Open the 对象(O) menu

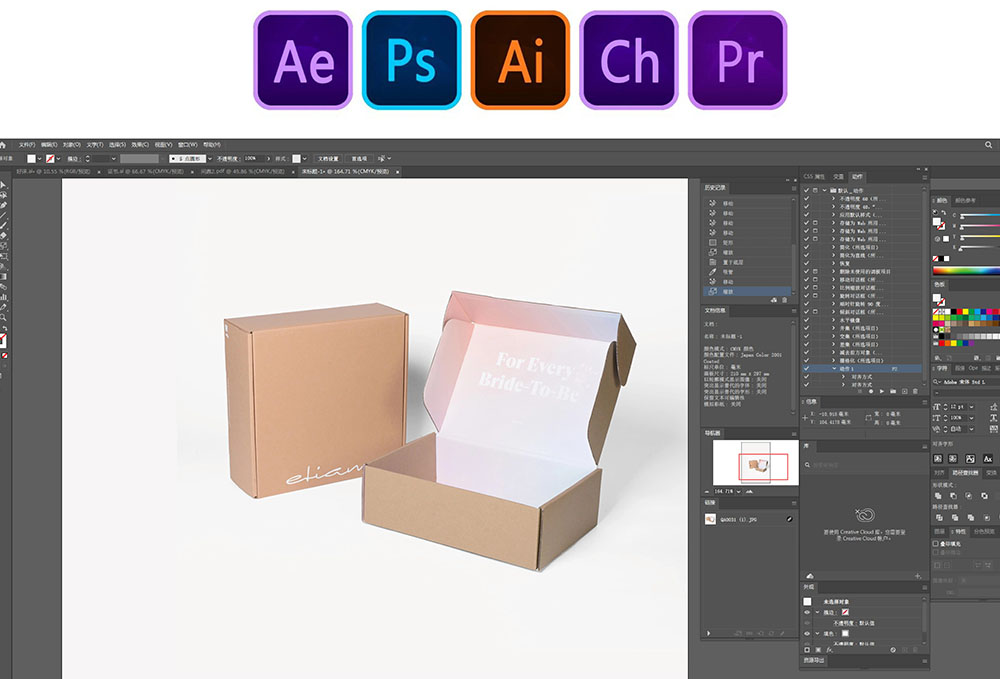(x=71, y=145)
